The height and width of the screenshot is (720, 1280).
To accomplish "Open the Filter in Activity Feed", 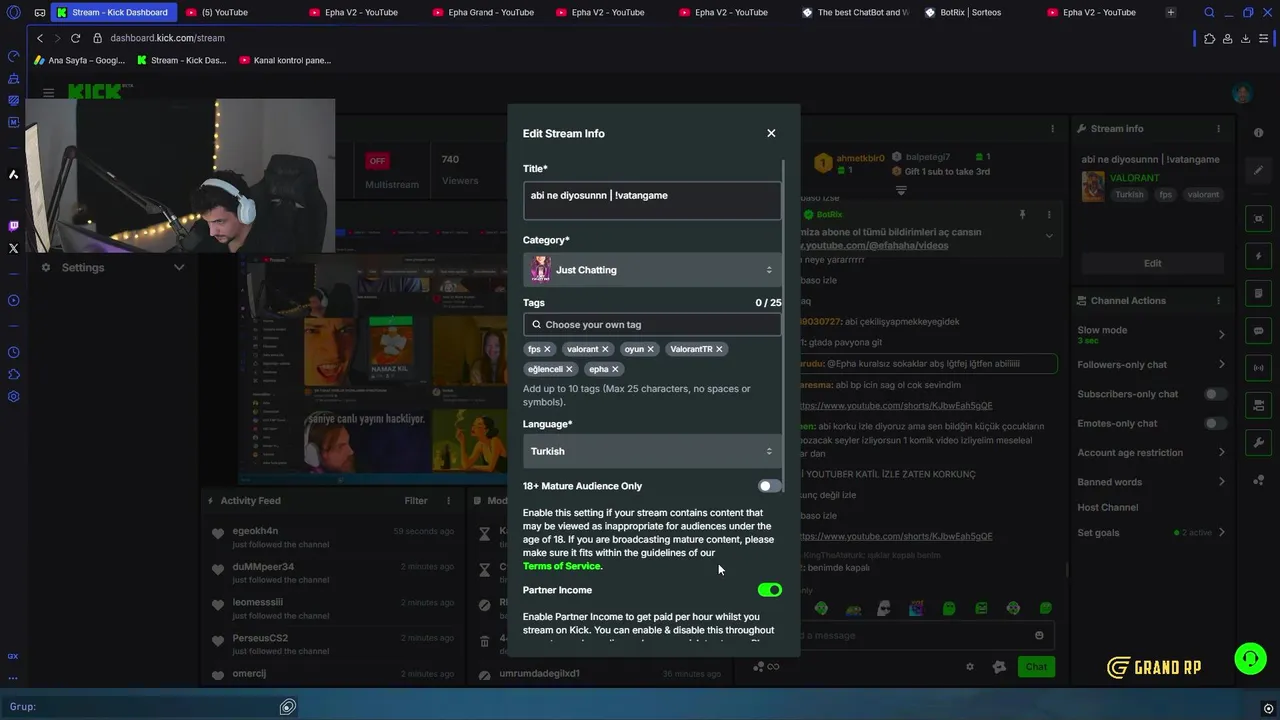I will coord(416,501).
